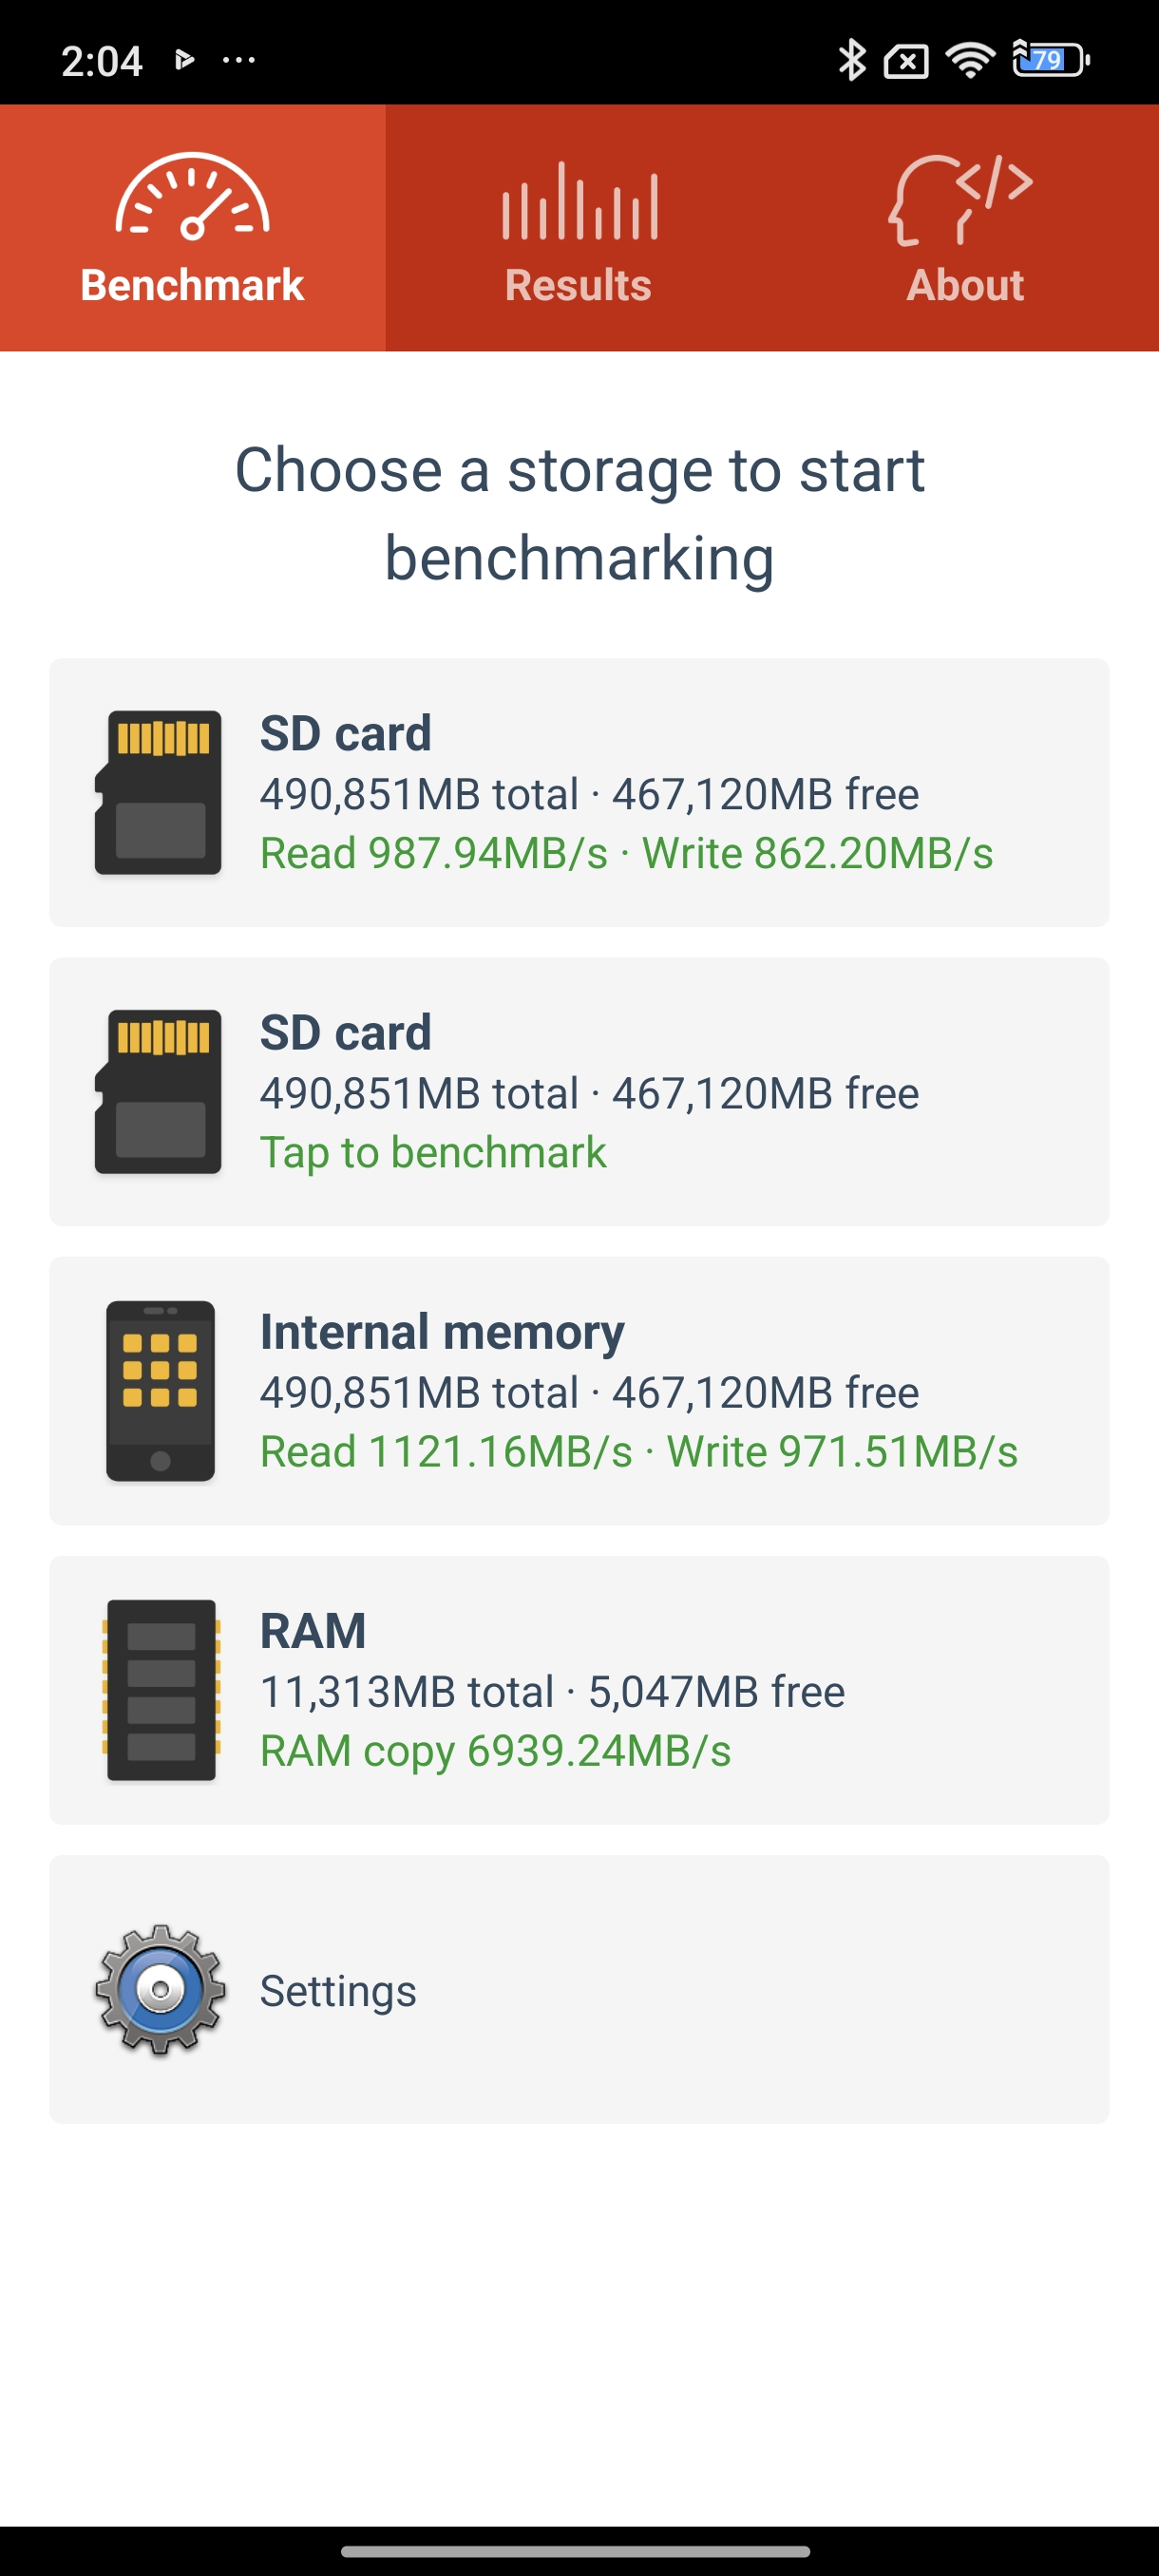Open the About tab
1159x2576 pixels.
(965, 285)
